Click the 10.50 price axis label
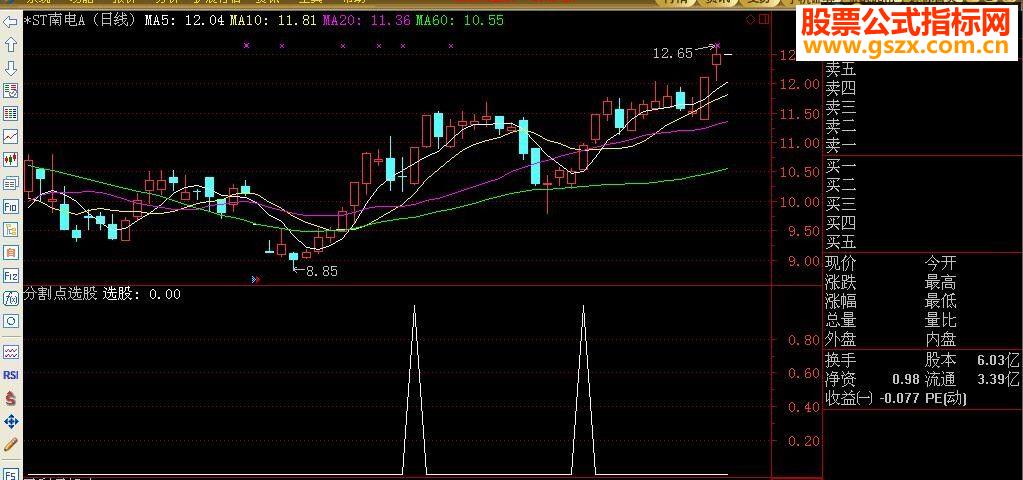Image resolution: width=1023 pixels, height=480 pixels. [x=798, y=172]
